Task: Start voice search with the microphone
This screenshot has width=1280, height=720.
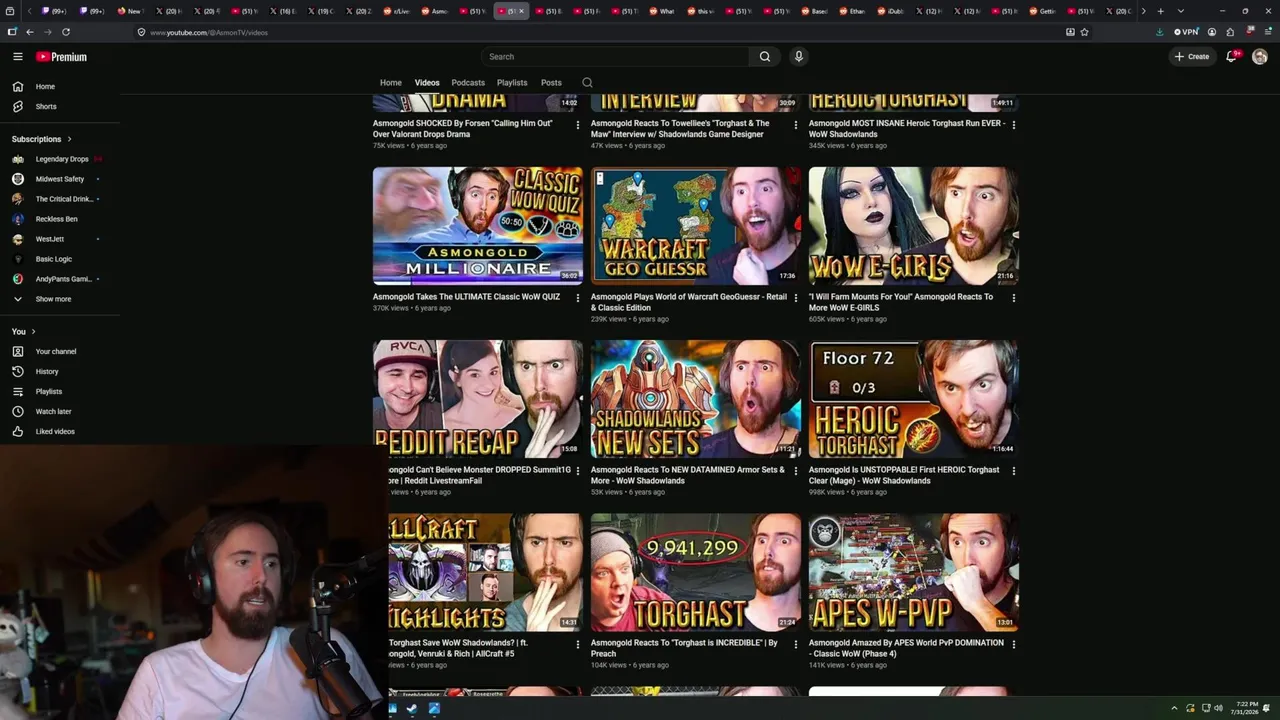Action: (798, 57)
